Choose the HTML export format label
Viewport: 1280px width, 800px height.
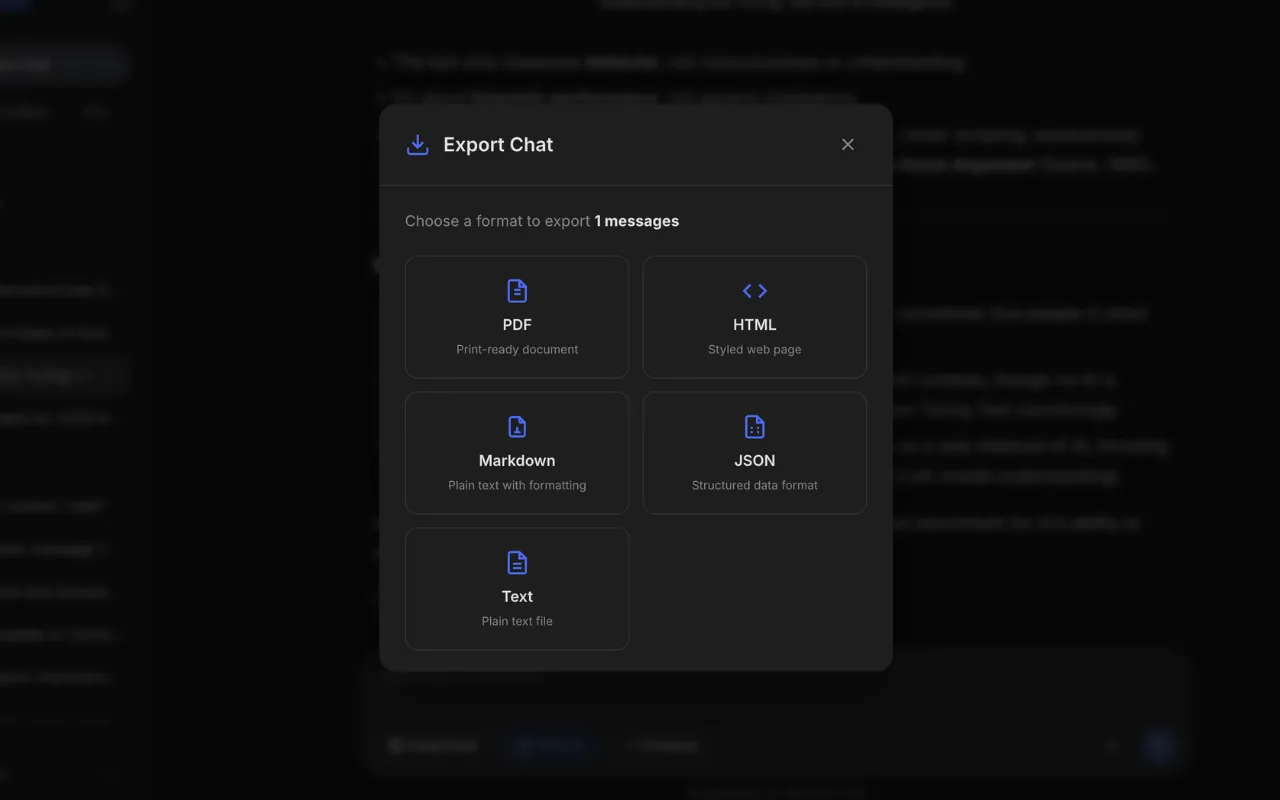tap(755, 325)
